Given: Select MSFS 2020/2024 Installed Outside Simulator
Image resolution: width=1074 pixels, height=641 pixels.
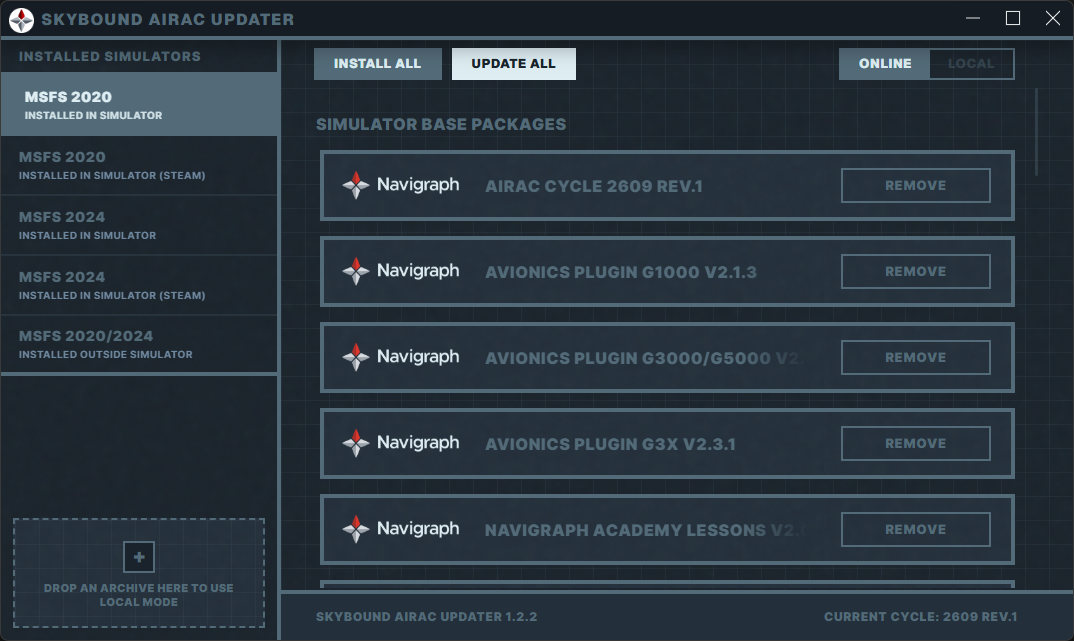Looking at the screenshot, I should [139, 344].
